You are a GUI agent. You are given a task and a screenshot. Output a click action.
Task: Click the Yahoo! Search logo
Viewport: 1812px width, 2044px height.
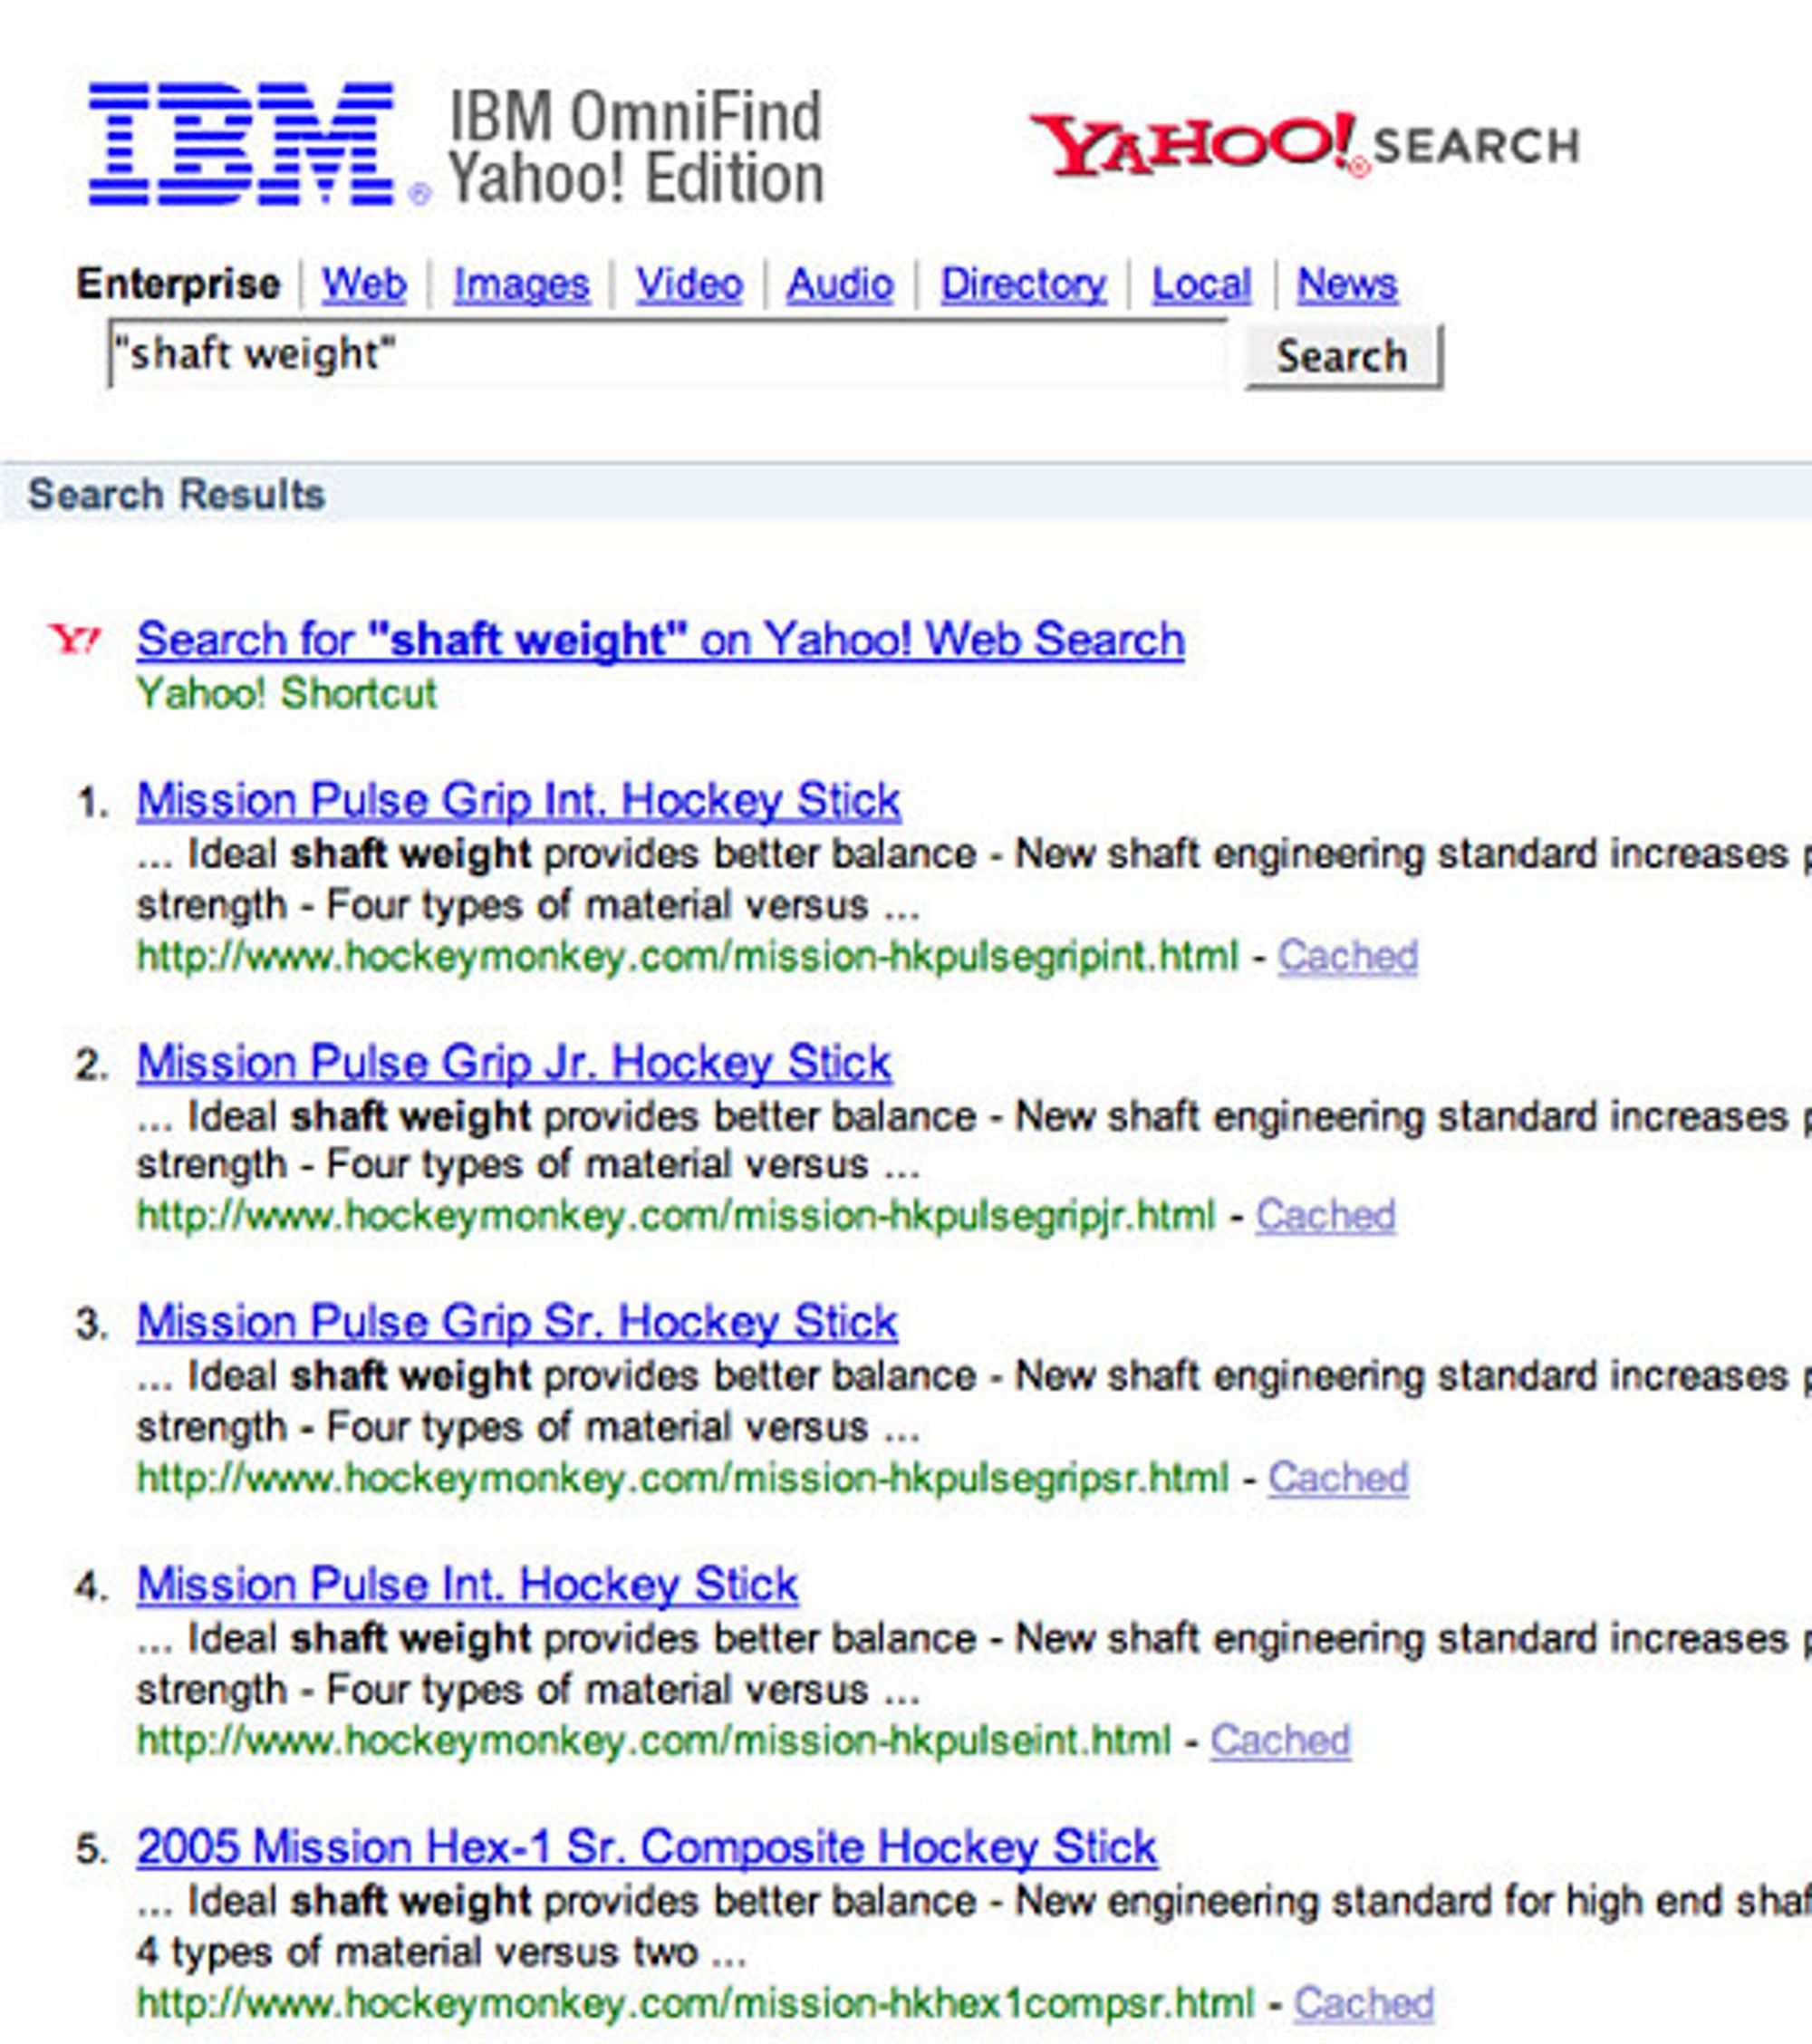(1305, 145)
